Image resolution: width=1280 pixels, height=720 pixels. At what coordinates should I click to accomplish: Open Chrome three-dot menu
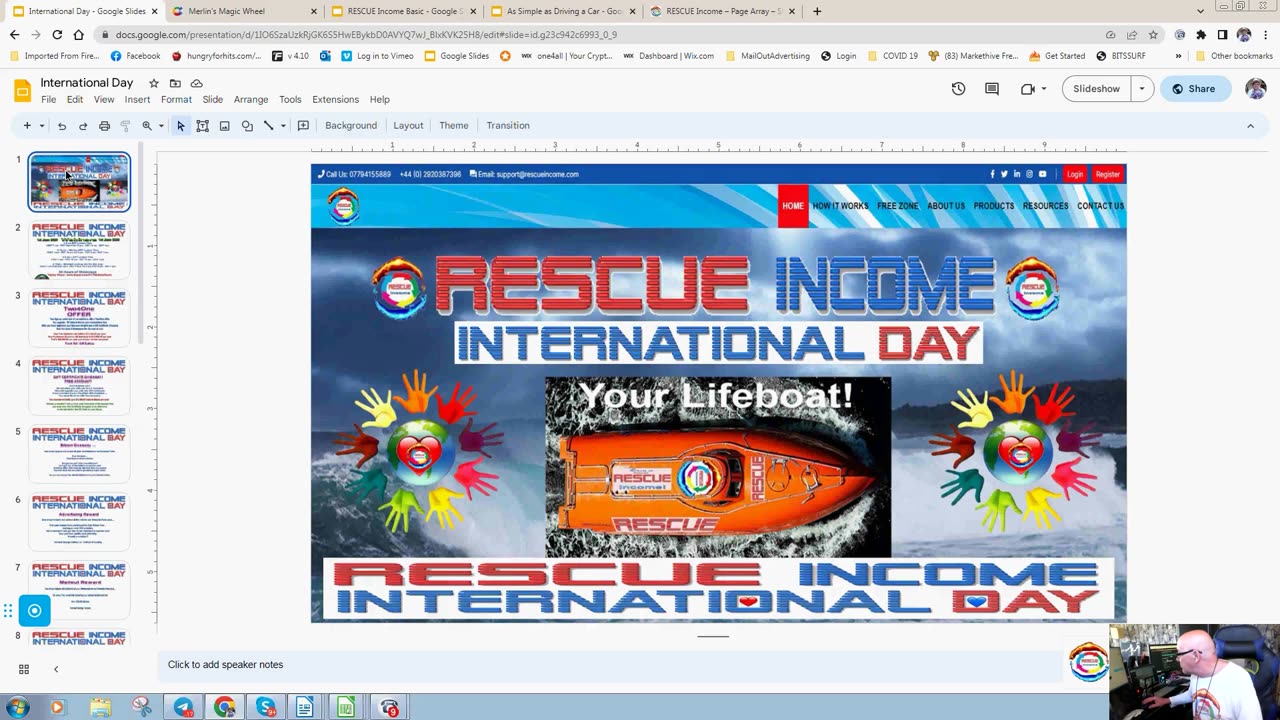tap(1264, 34)
